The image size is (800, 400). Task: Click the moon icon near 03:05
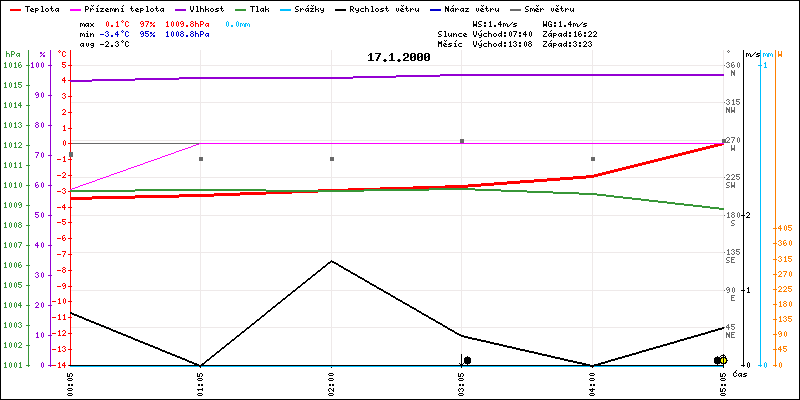[x=467, y=360]
